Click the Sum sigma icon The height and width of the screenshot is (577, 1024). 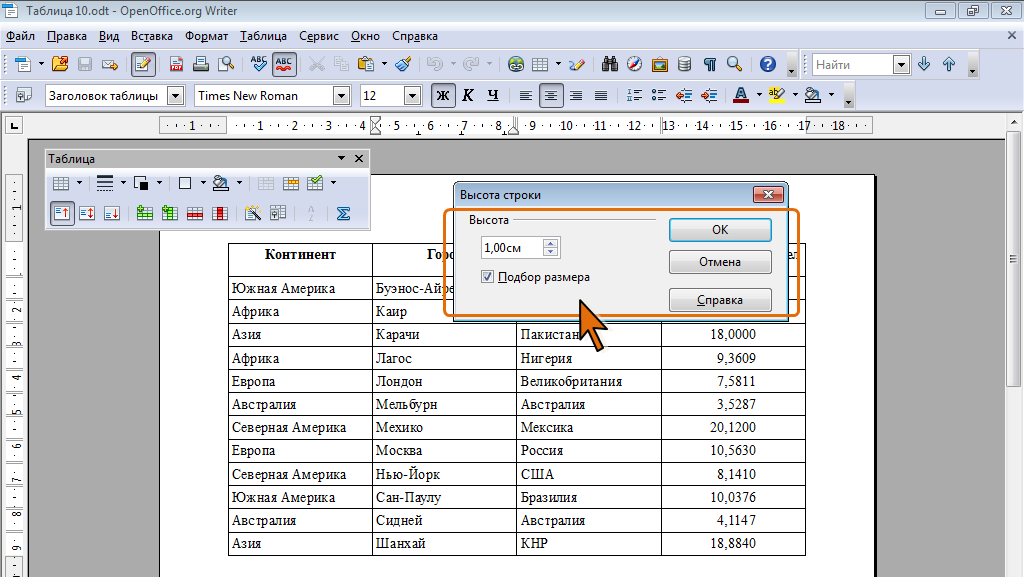[x=344, y=213]
